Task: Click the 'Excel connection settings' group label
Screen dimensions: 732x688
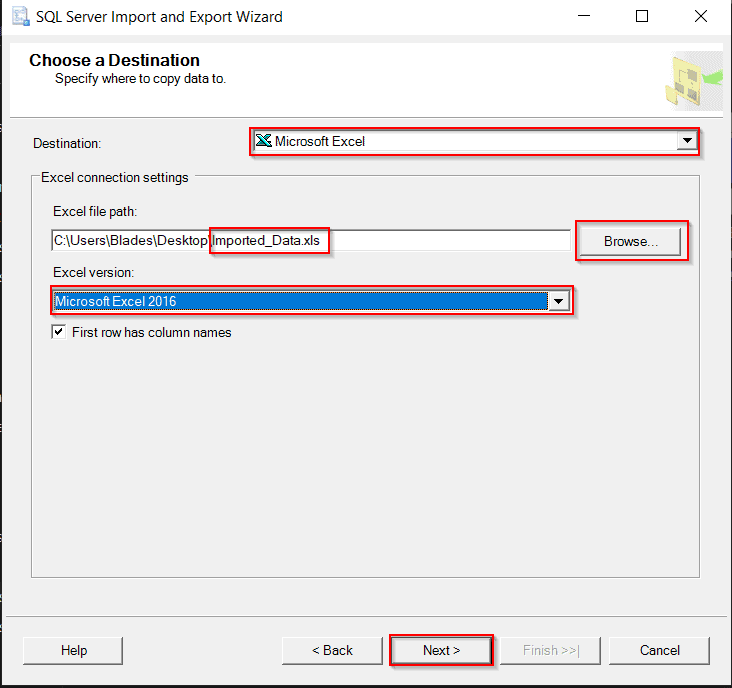Action: [114, 177]
